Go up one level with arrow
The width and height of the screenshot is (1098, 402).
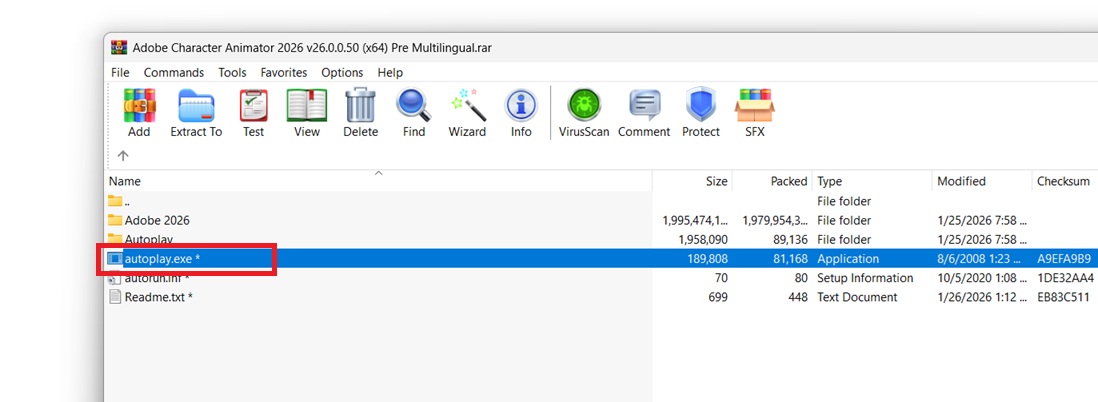point(123,155)
